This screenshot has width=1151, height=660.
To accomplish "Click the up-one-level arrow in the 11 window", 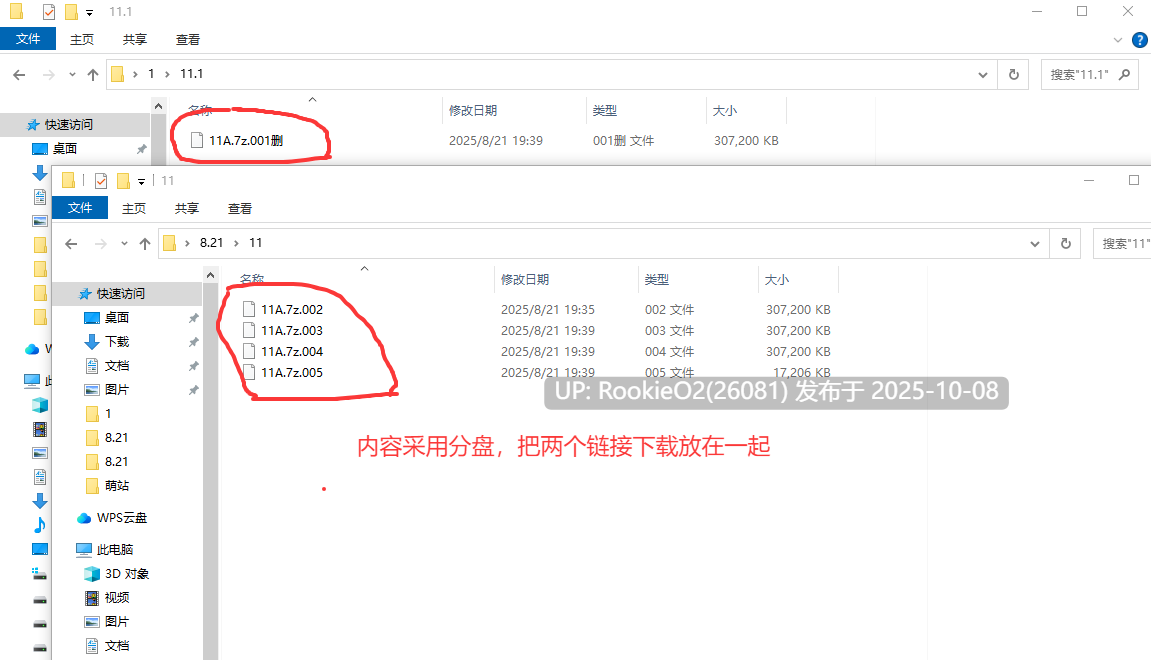I will click(145, 244).
